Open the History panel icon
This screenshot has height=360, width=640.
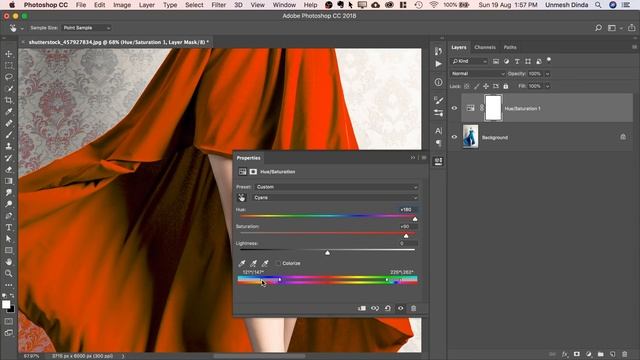click(438, 51)
